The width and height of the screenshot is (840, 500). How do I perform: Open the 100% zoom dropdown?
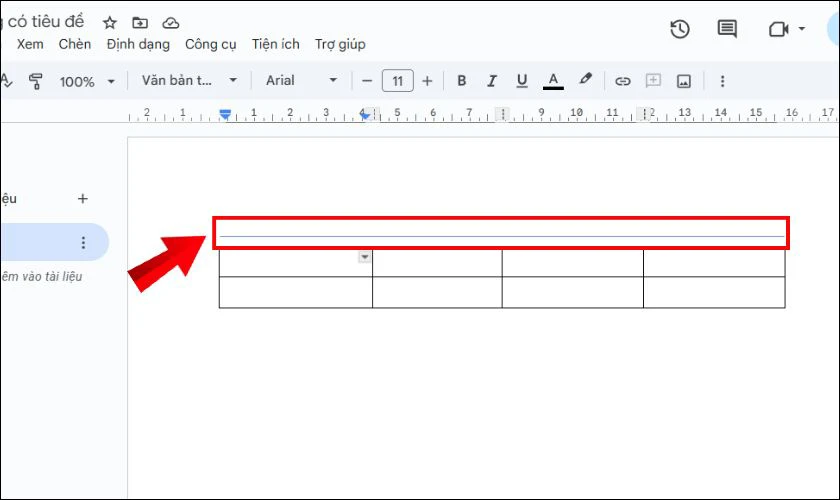click(x=87, y=81)
